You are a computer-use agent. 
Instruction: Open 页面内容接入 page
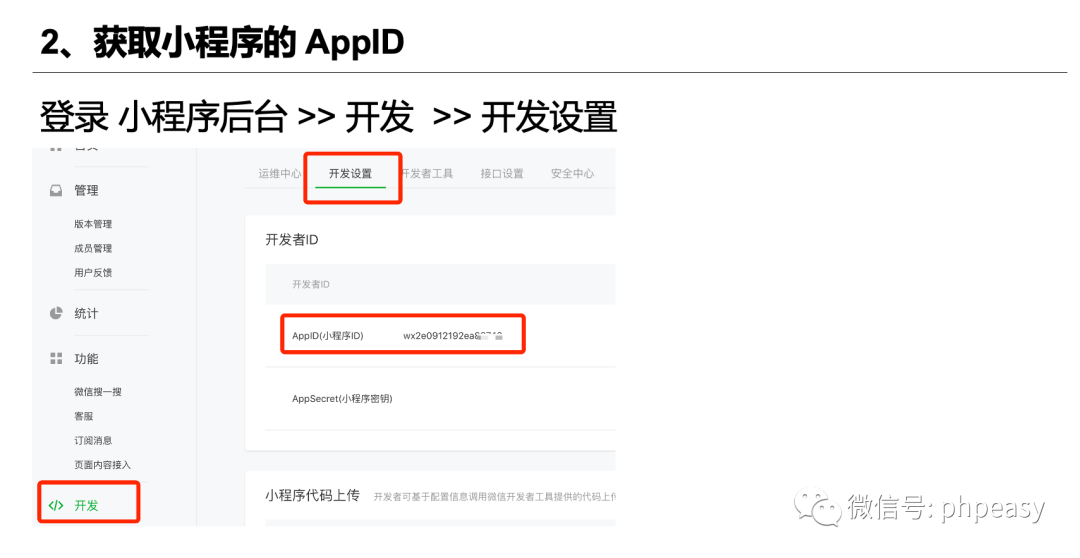[x=103, y=465]
